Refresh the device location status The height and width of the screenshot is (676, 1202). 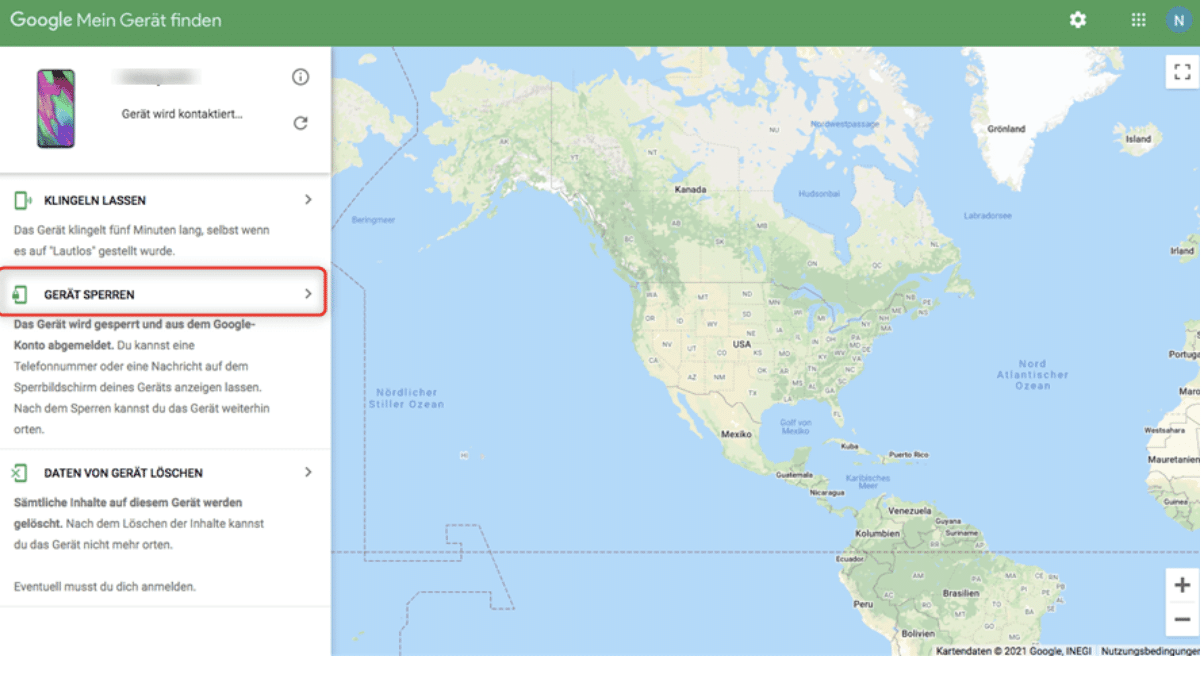coord(300,123)
